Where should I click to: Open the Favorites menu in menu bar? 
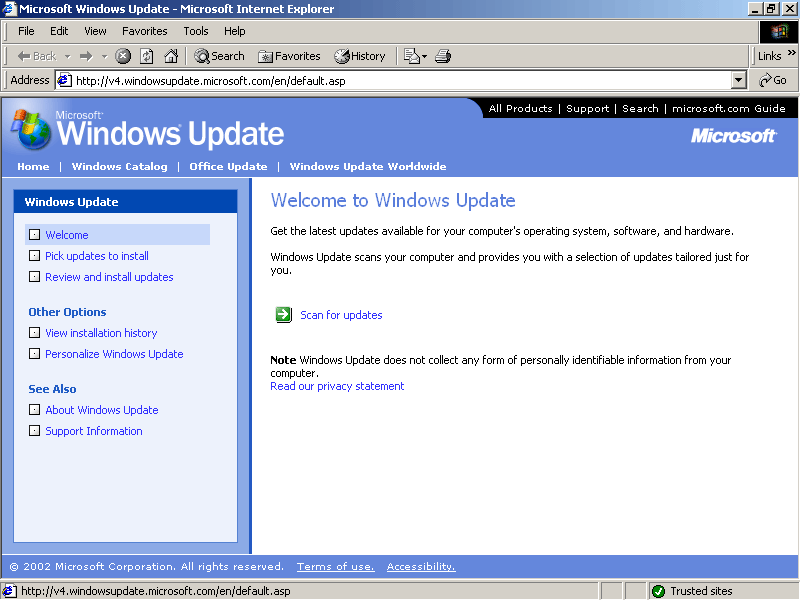pyautogui.click(x=145, y=31)
